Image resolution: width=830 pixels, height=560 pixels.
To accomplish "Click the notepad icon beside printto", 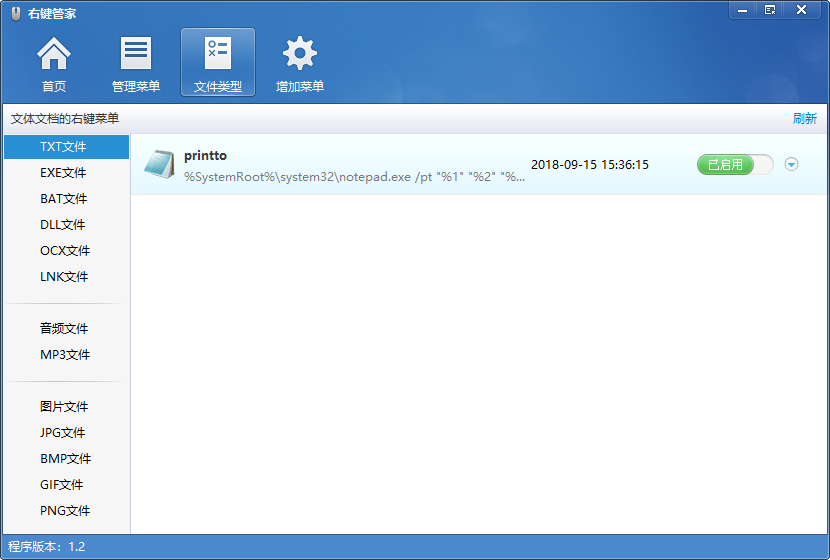I will click(x=159, y=165).
